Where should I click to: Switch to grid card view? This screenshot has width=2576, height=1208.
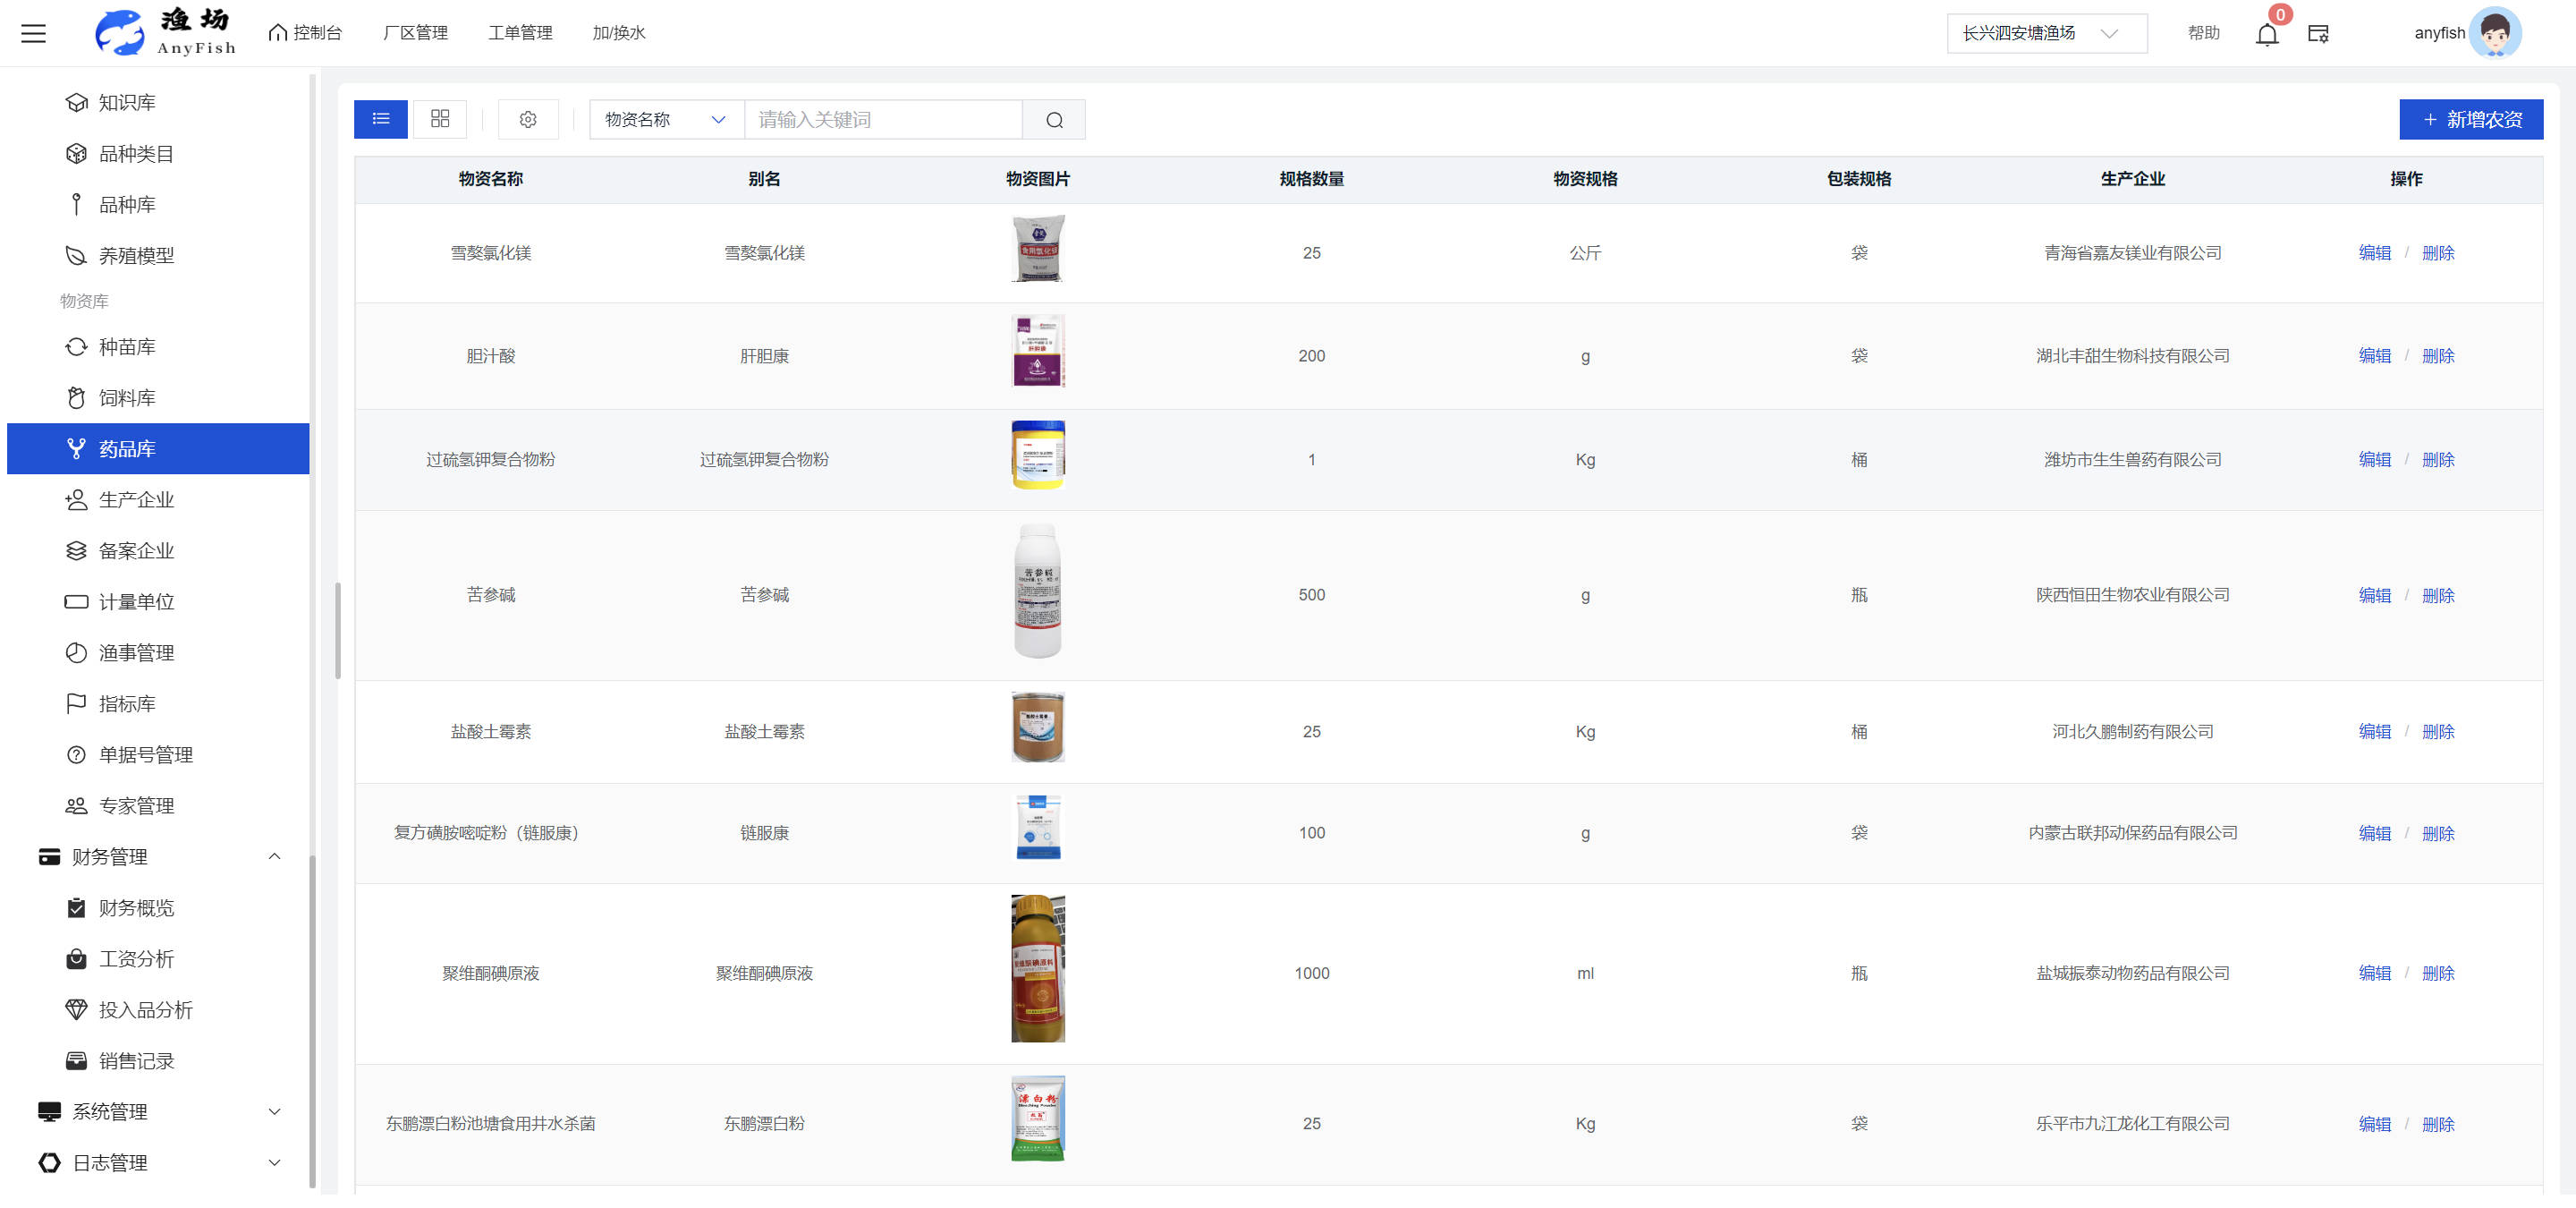tap(440, 119)
